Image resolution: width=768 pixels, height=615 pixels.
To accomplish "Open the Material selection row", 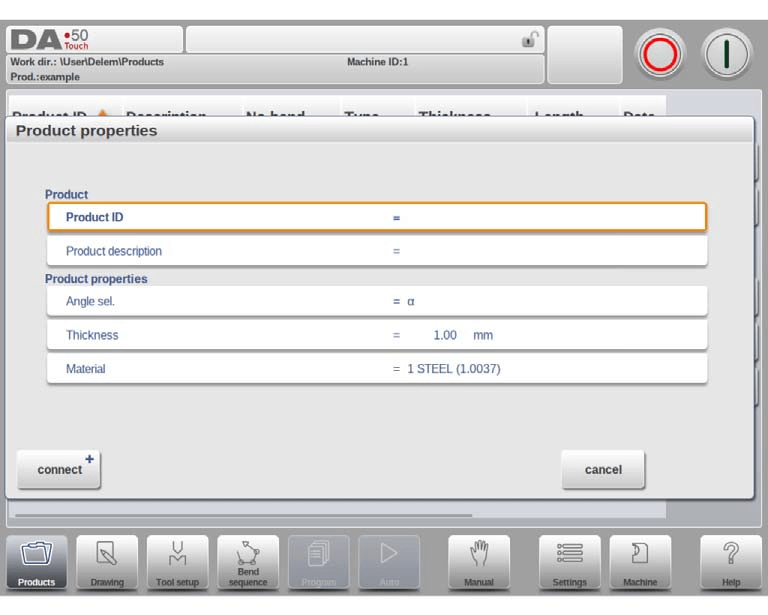I will [377, 369].
